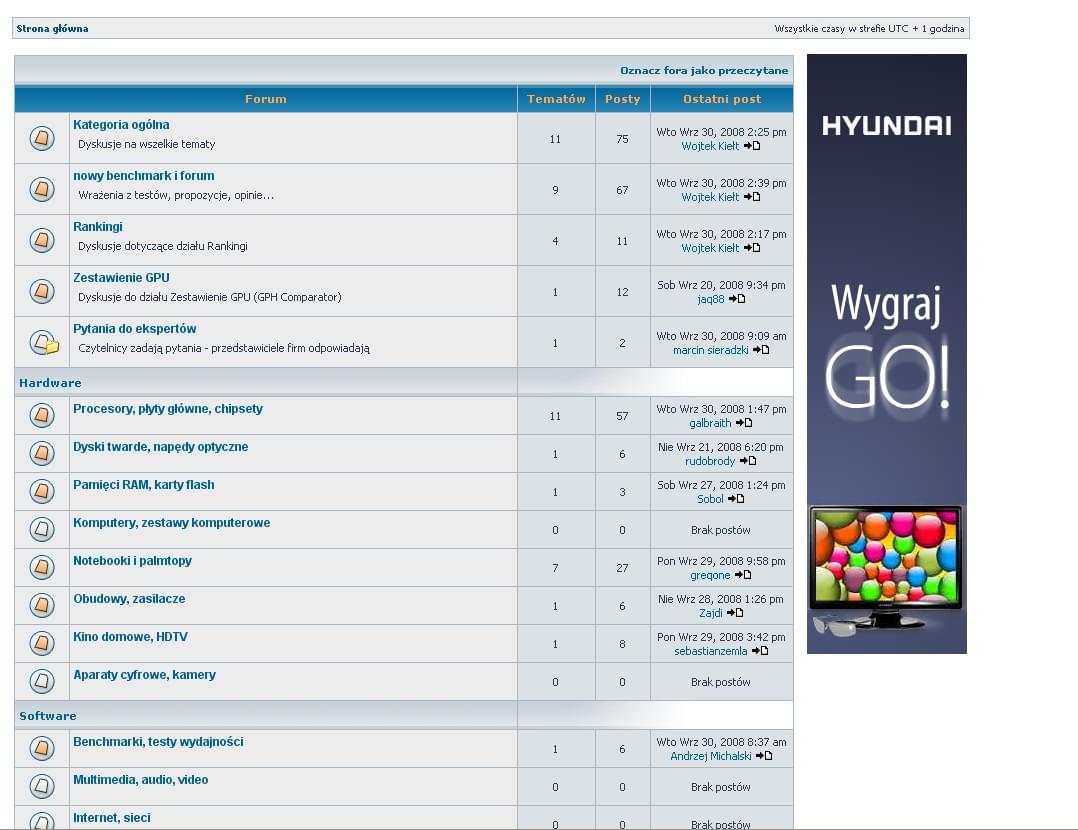The image size is (1078, 830).
Task: View sebastianzemla user profile
Action: (x=710, y=651)
